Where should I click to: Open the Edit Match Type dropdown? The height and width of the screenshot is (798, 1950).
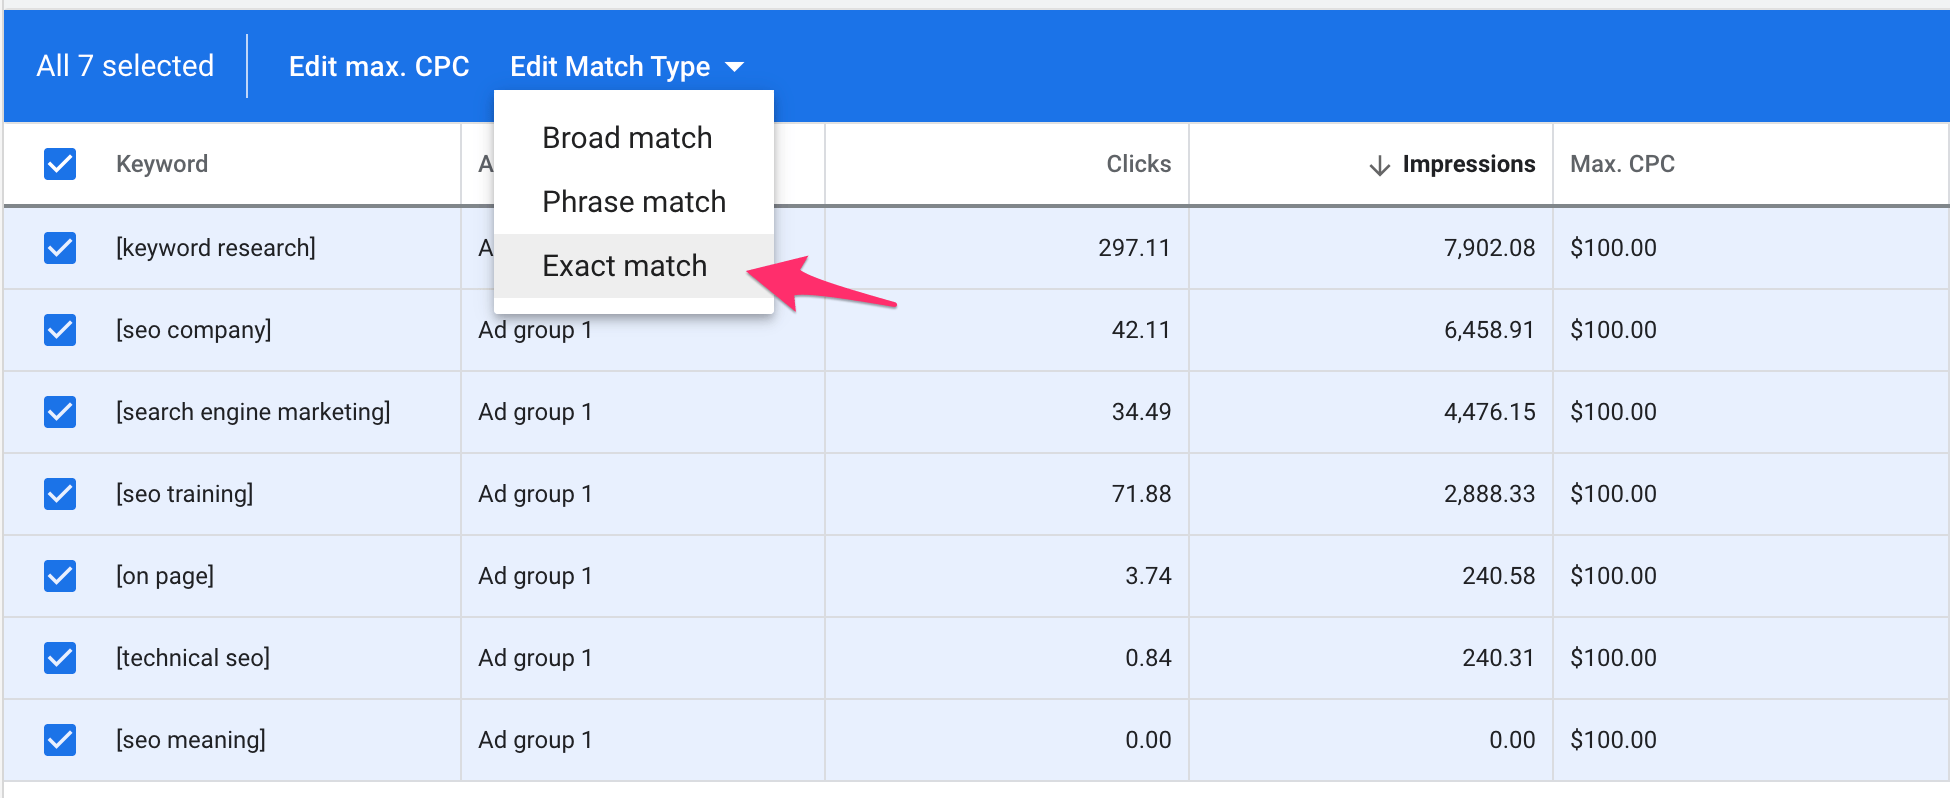click(x=610, y=67)
